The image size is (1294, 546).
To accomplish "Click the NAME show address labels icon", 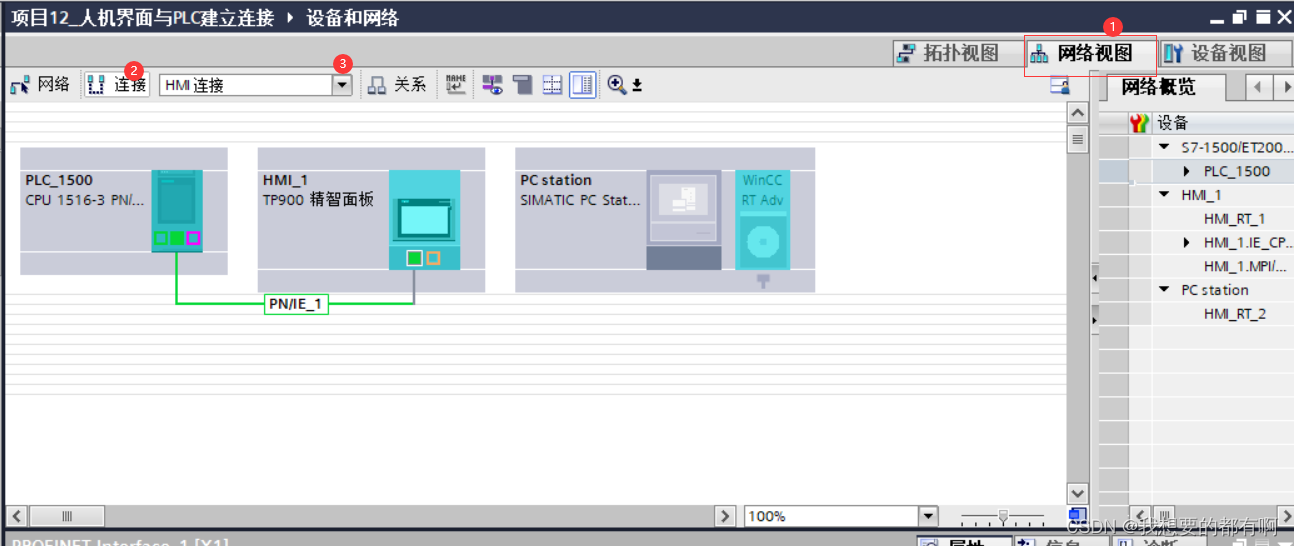I will [455, 85].
